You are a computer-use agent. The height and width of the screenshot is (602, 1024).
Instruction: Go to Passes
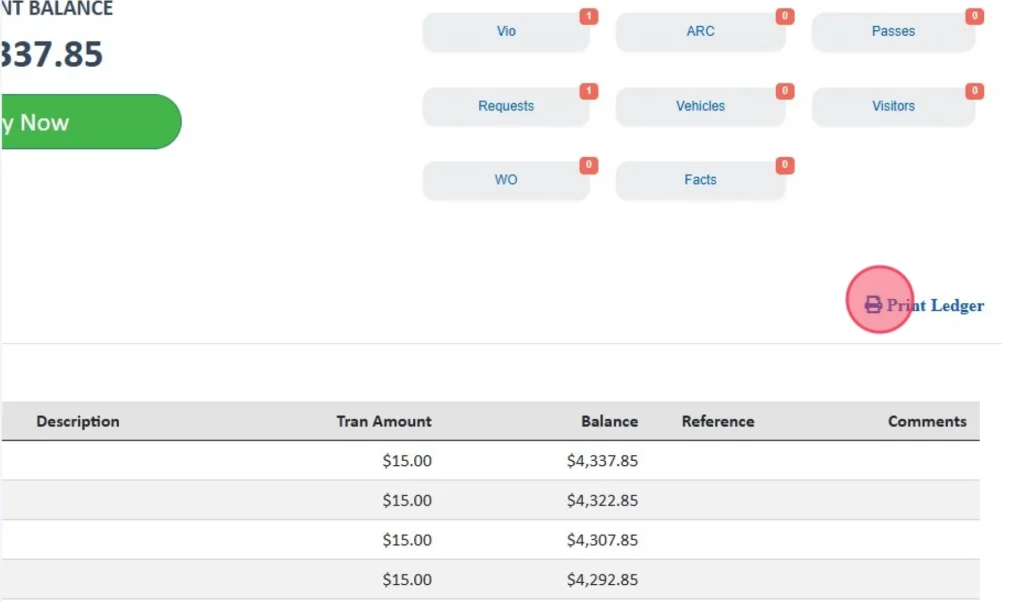click(893, 32)
